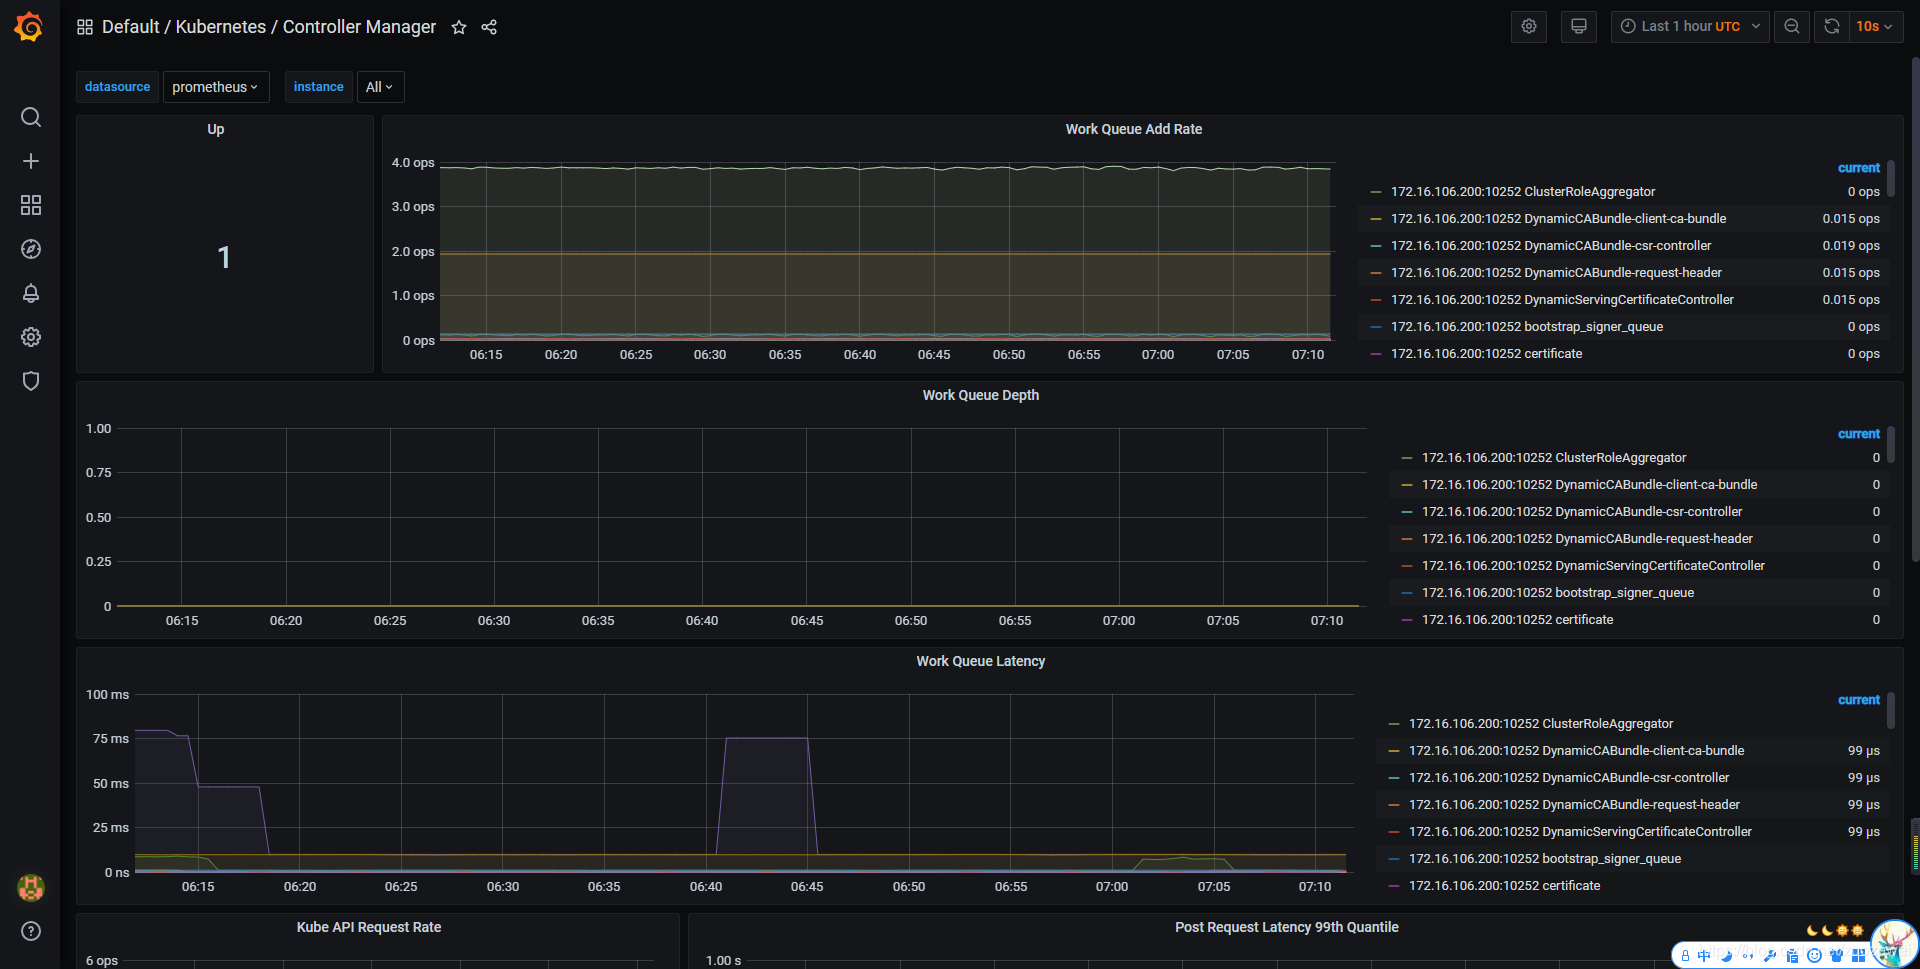Toggle DynamicServingCertificateController series in Queue Latency legend
Image resolution: width=1920 pixels, height=969 pixels.
click(x=1580, y=832)
